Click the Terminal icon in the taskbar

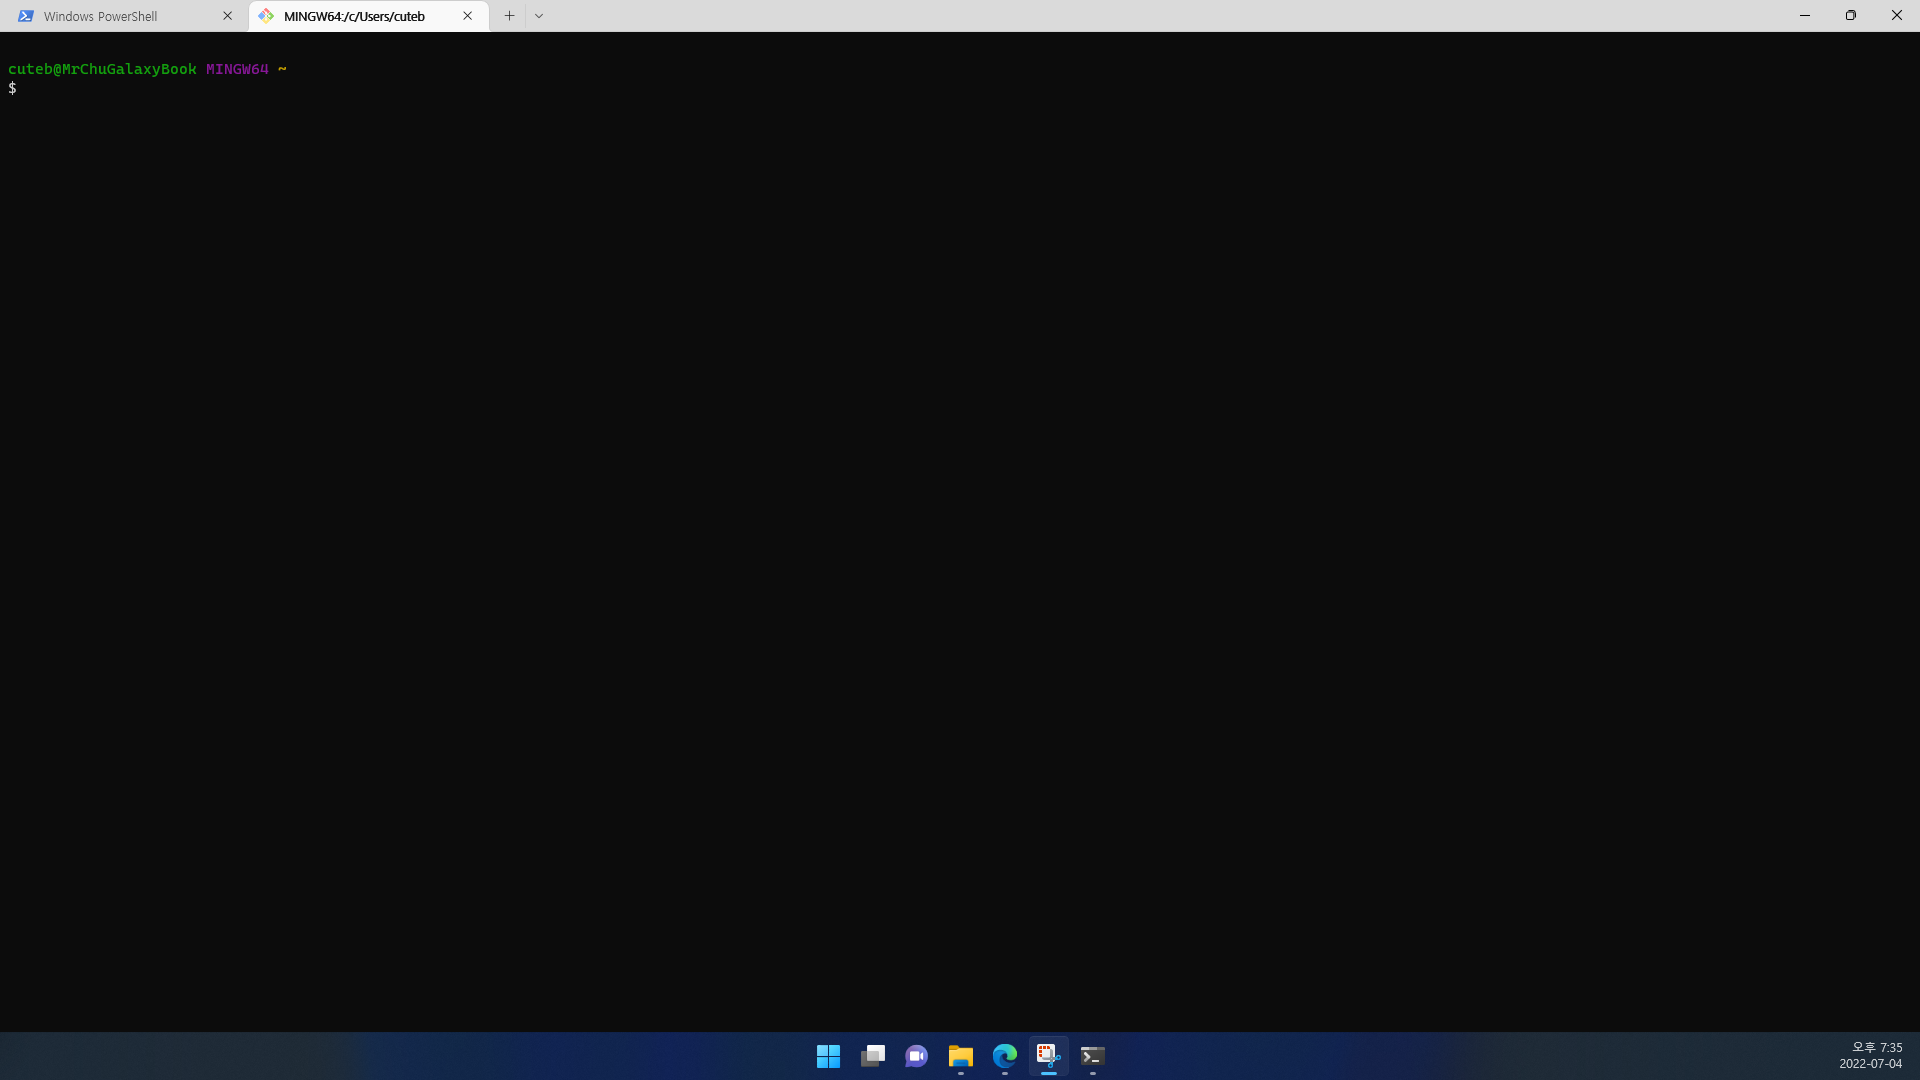(x=1093, y=1056)
